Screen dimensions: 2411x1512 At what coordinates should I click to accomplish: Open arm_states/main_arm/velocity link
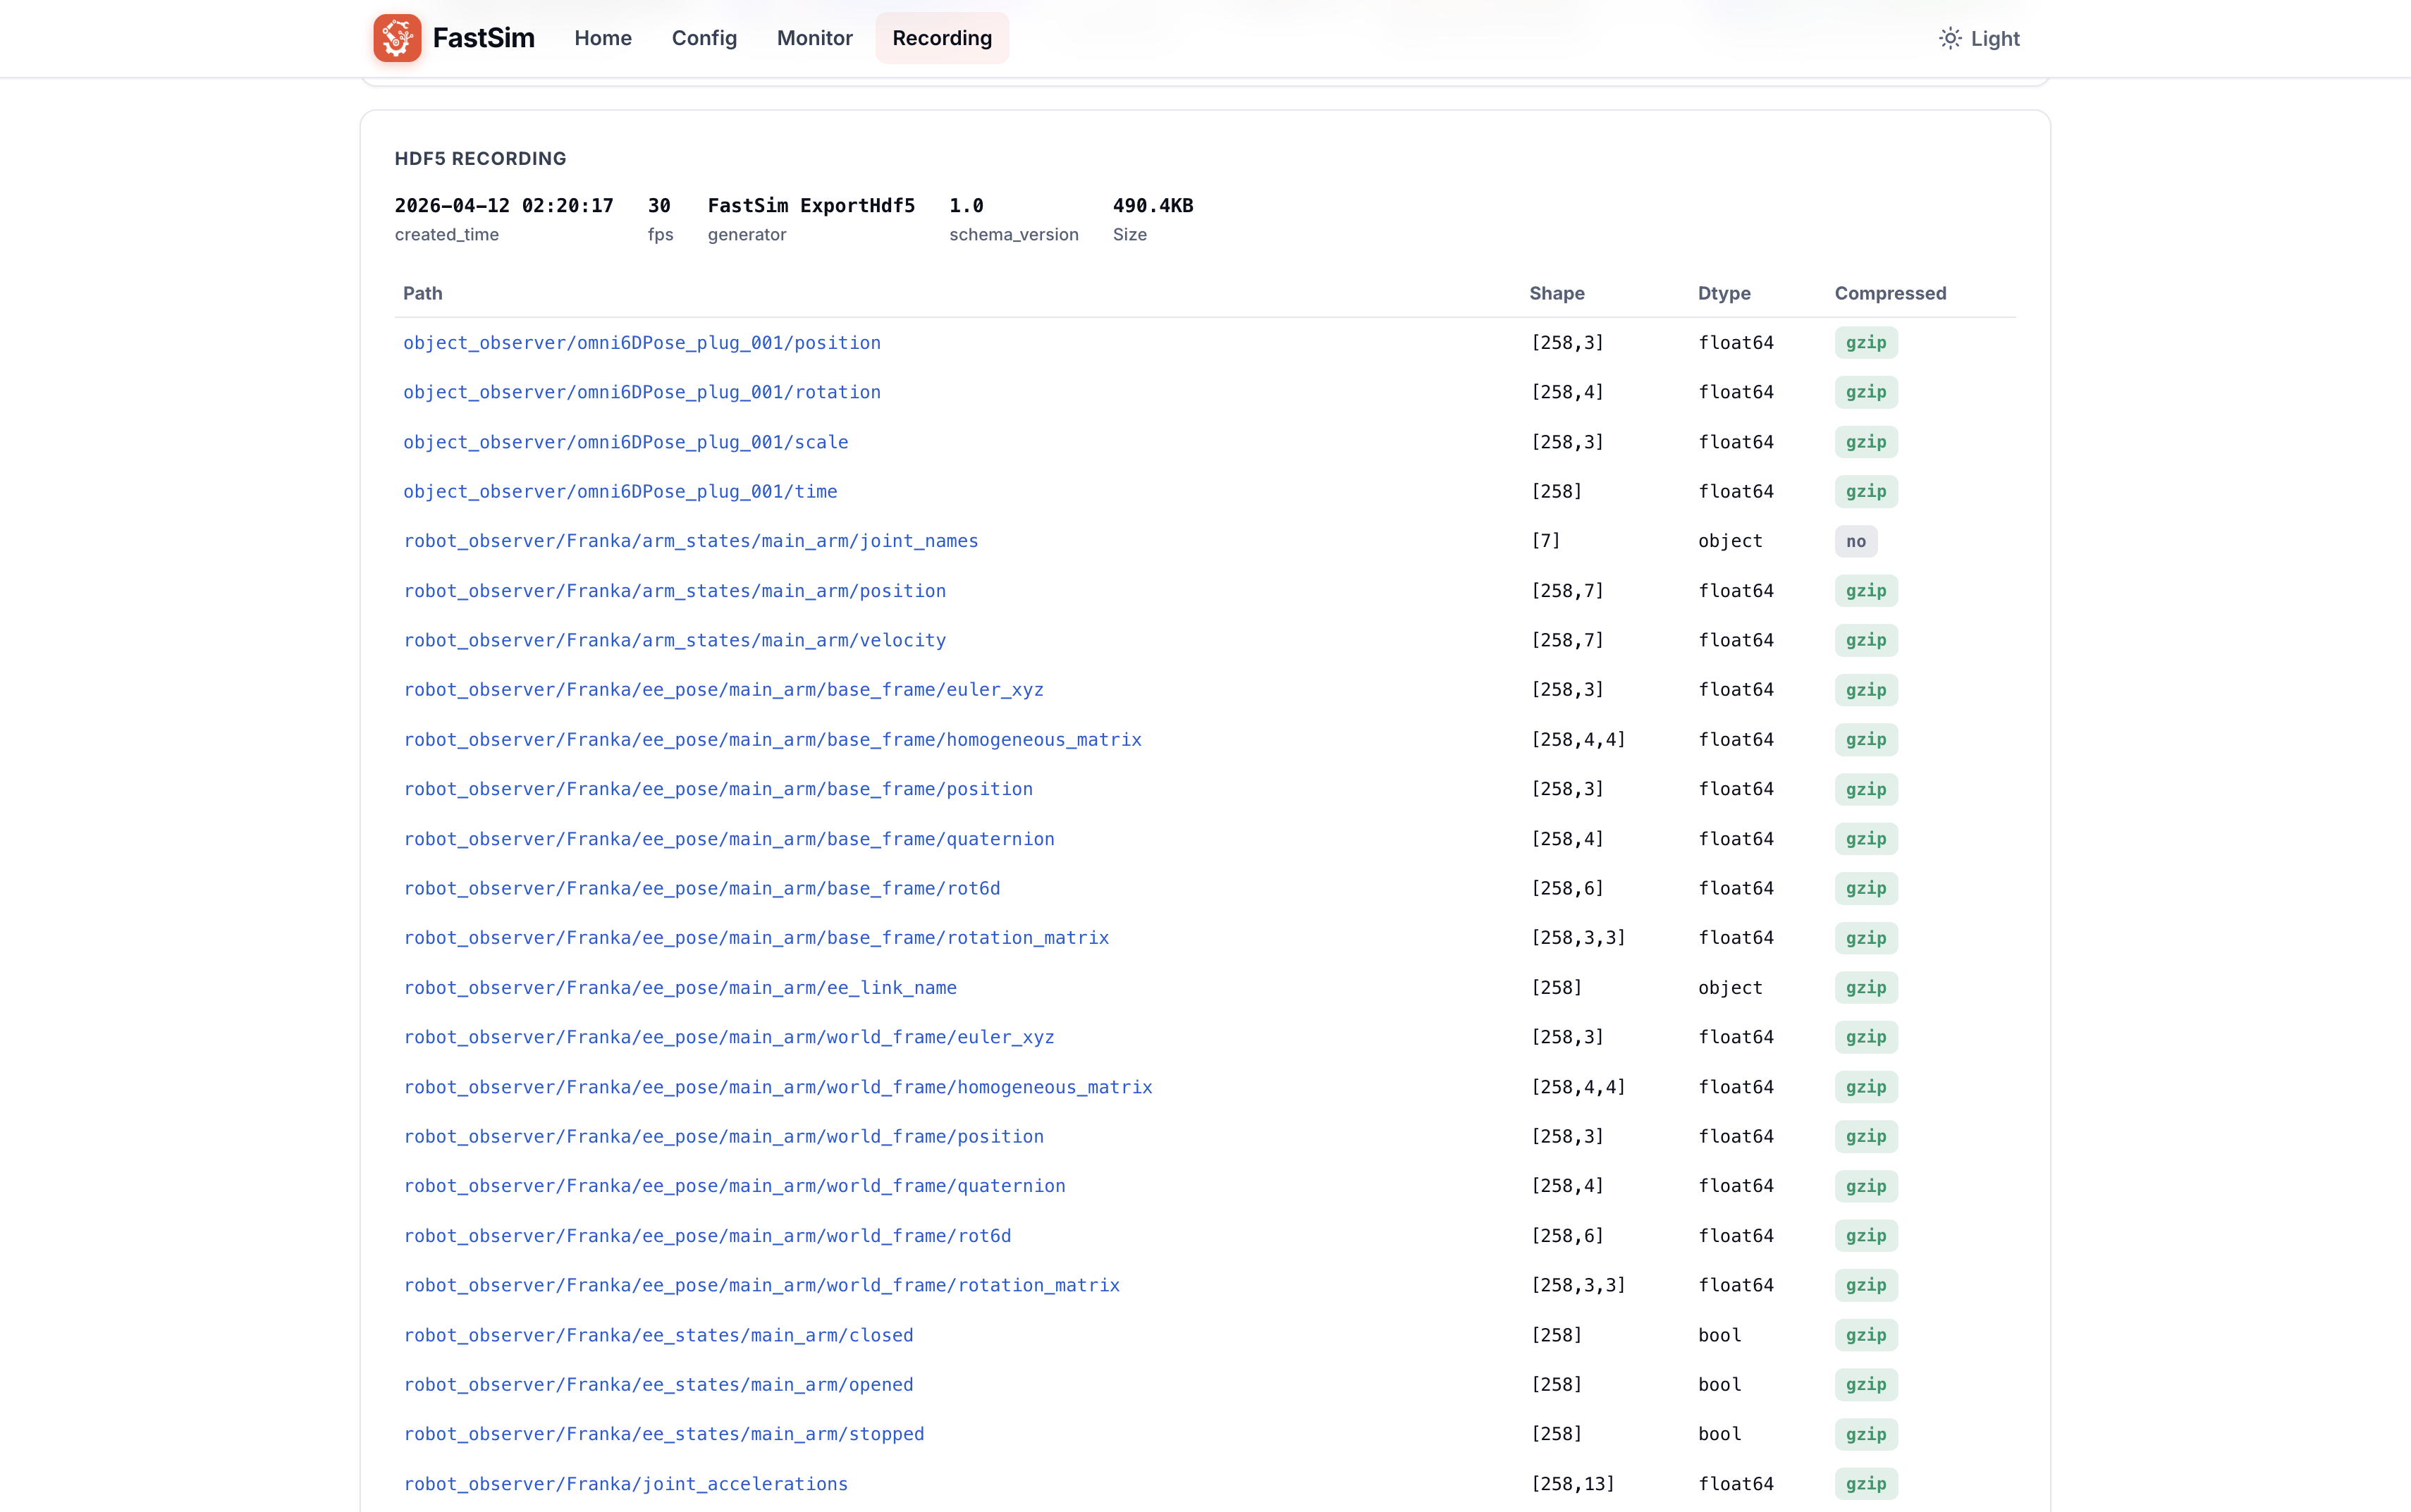pos(675,640)
